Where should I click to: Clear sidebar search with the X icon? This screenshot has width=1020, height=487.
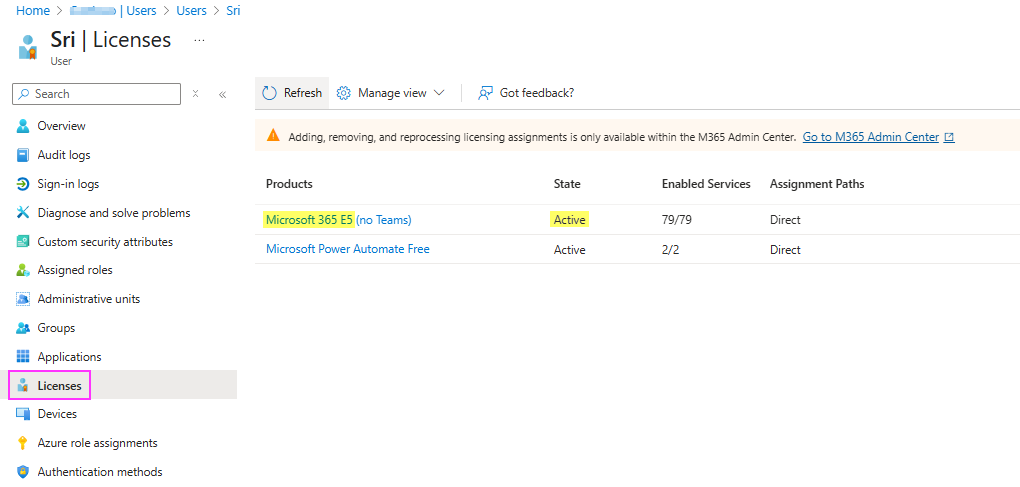(195, 94)
